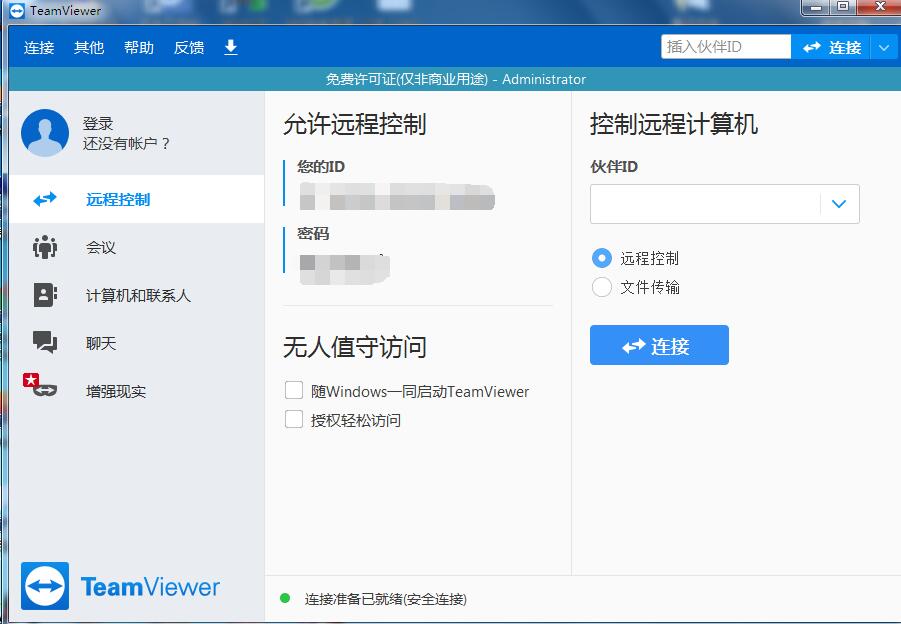This screenshot has height=624, width=901.
Task: Close the TeamViewer window
Action: point(879,7)
